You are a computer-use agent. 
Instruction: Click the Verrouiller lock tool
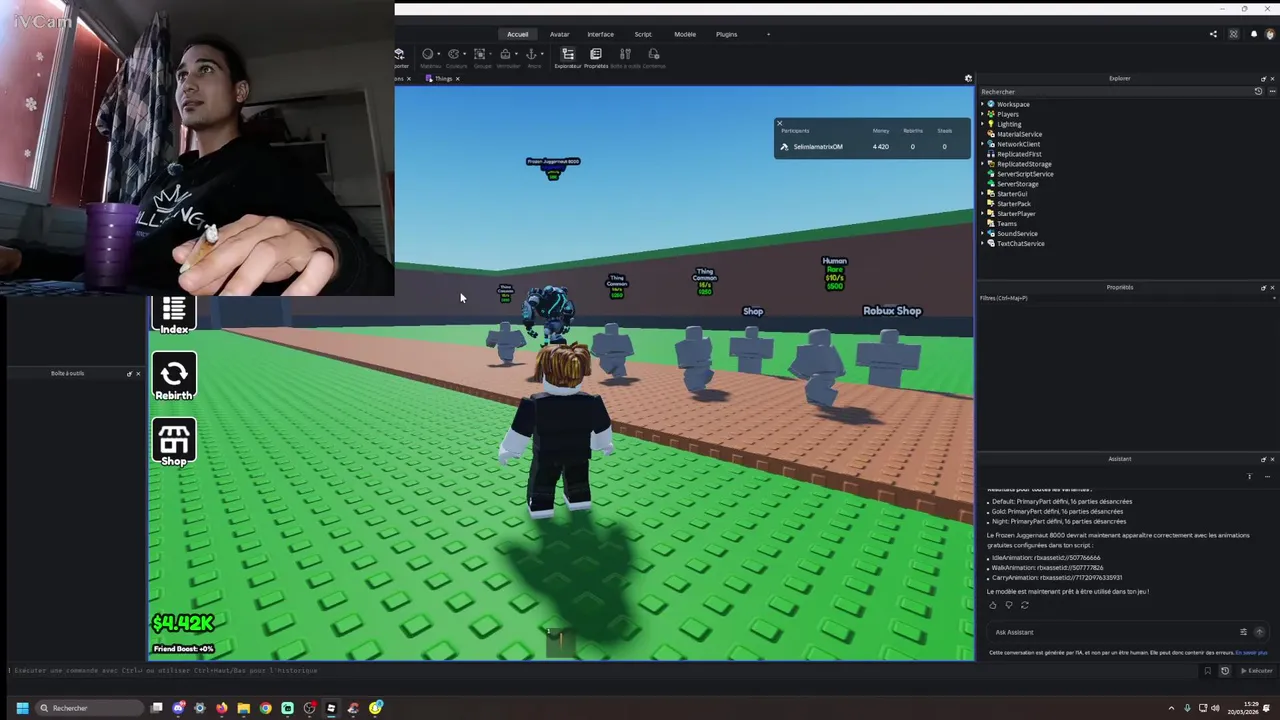click(506, 57)
